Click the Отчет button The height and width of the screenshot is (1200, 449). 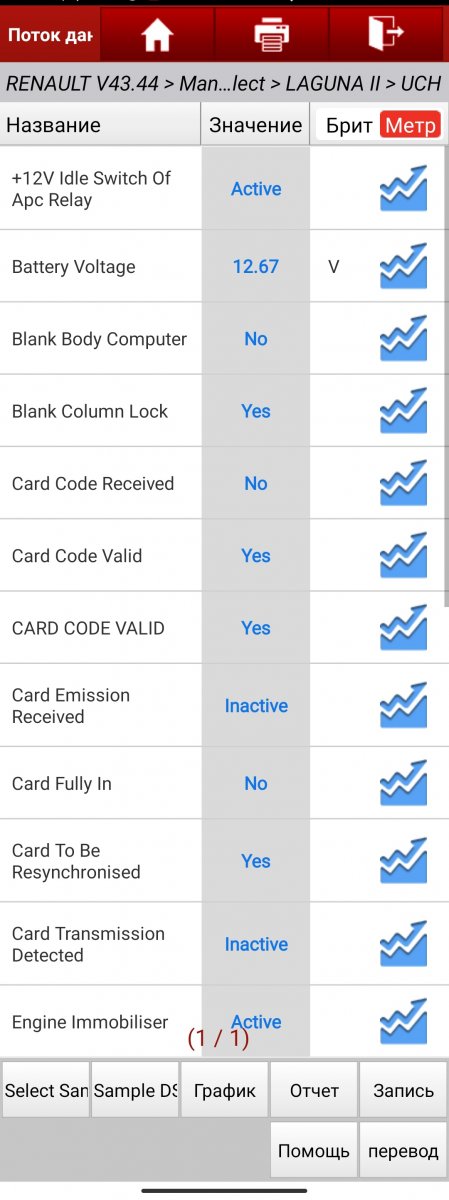coord(314,1090)
